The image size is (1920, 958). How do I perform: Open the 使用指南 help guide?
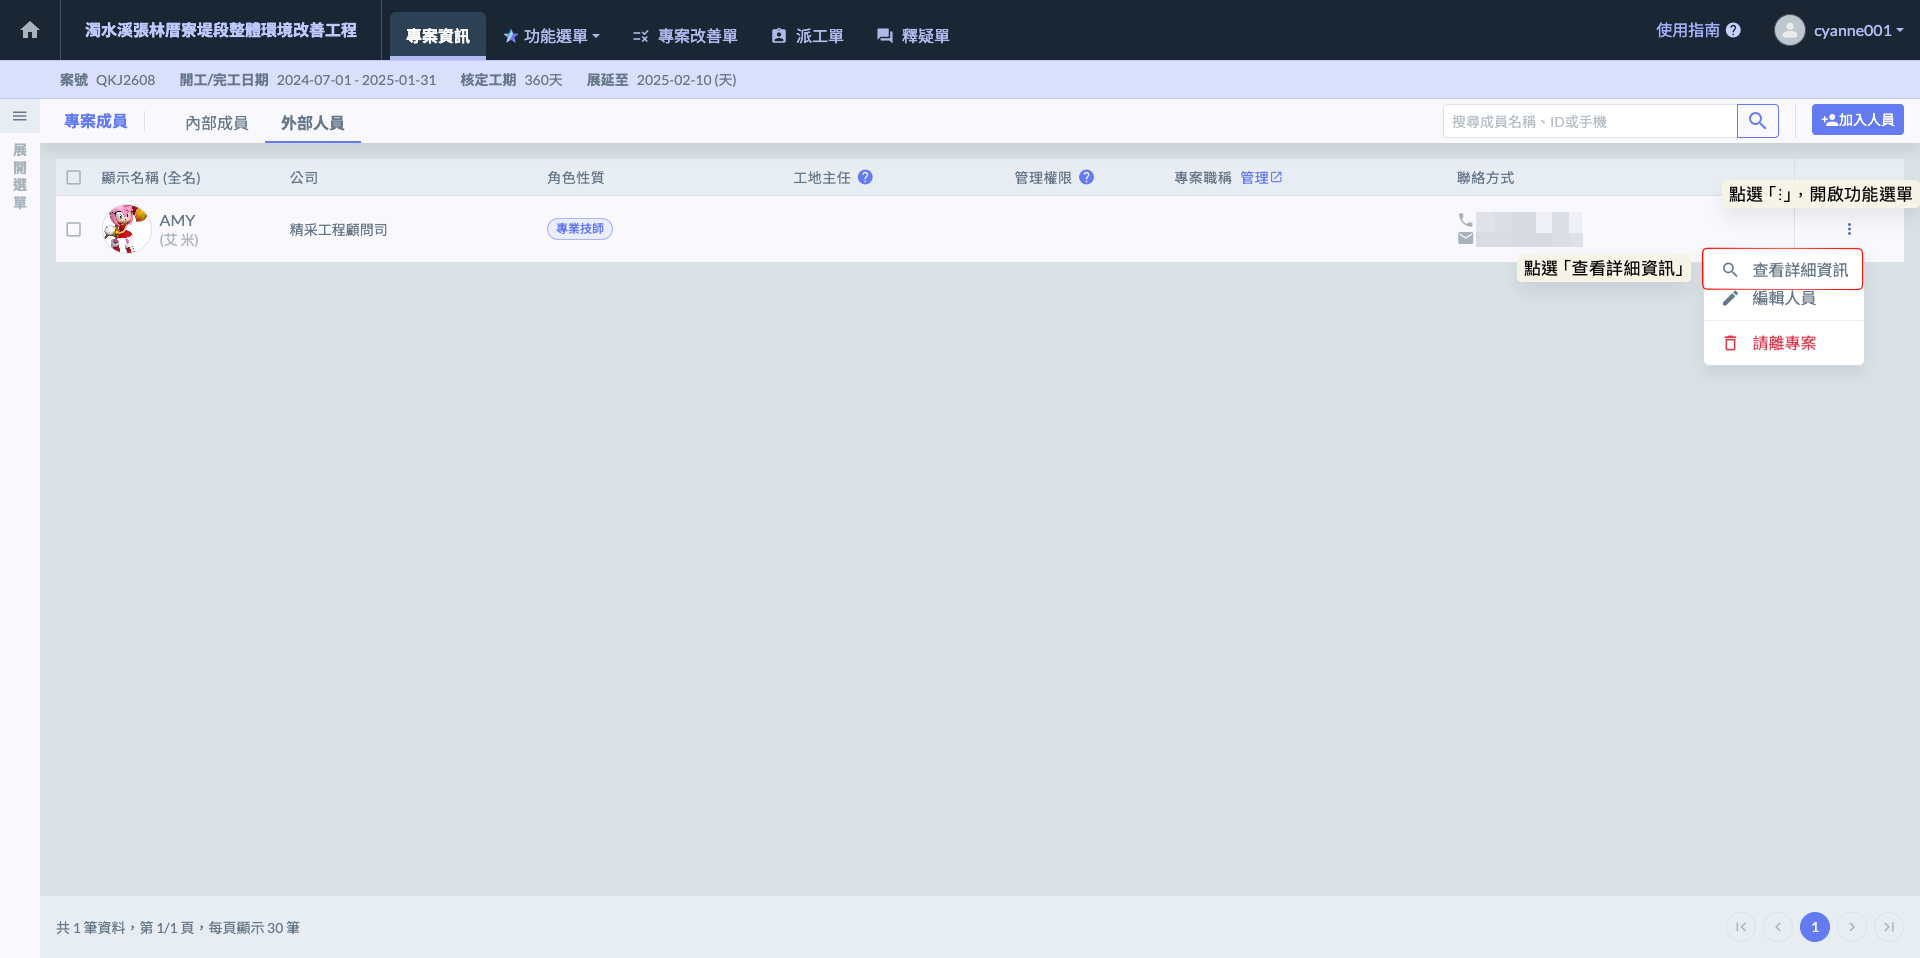click(x=1697, y=30)
